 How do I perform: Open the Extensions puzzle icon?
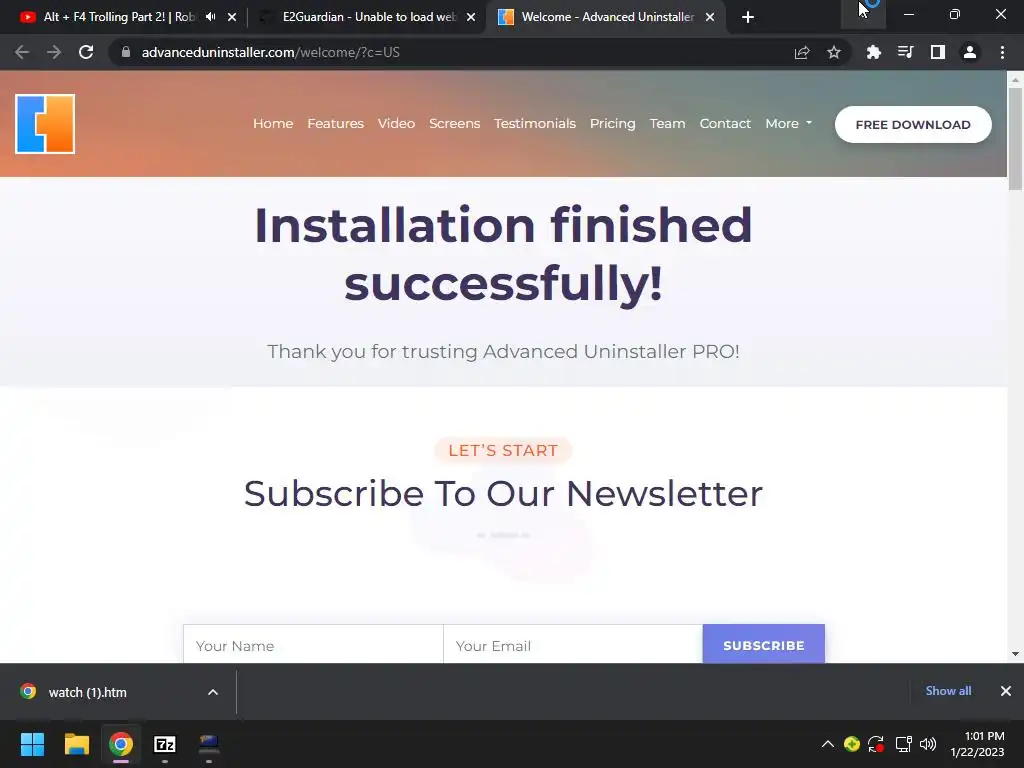873,52
